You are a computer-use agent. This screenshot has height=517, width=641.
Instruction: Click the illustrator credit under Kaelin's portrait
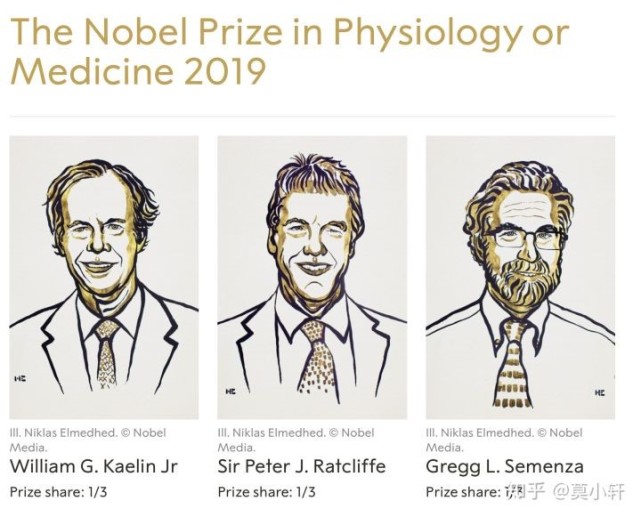click(88, 440)
